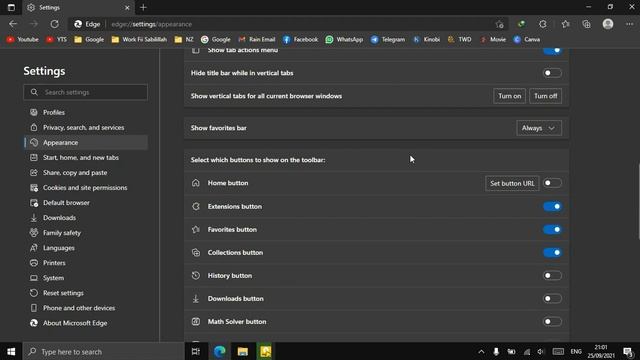The image size is (640, 360).
Task: Open Favorites toolbar star icon
Action: (565, 24)
